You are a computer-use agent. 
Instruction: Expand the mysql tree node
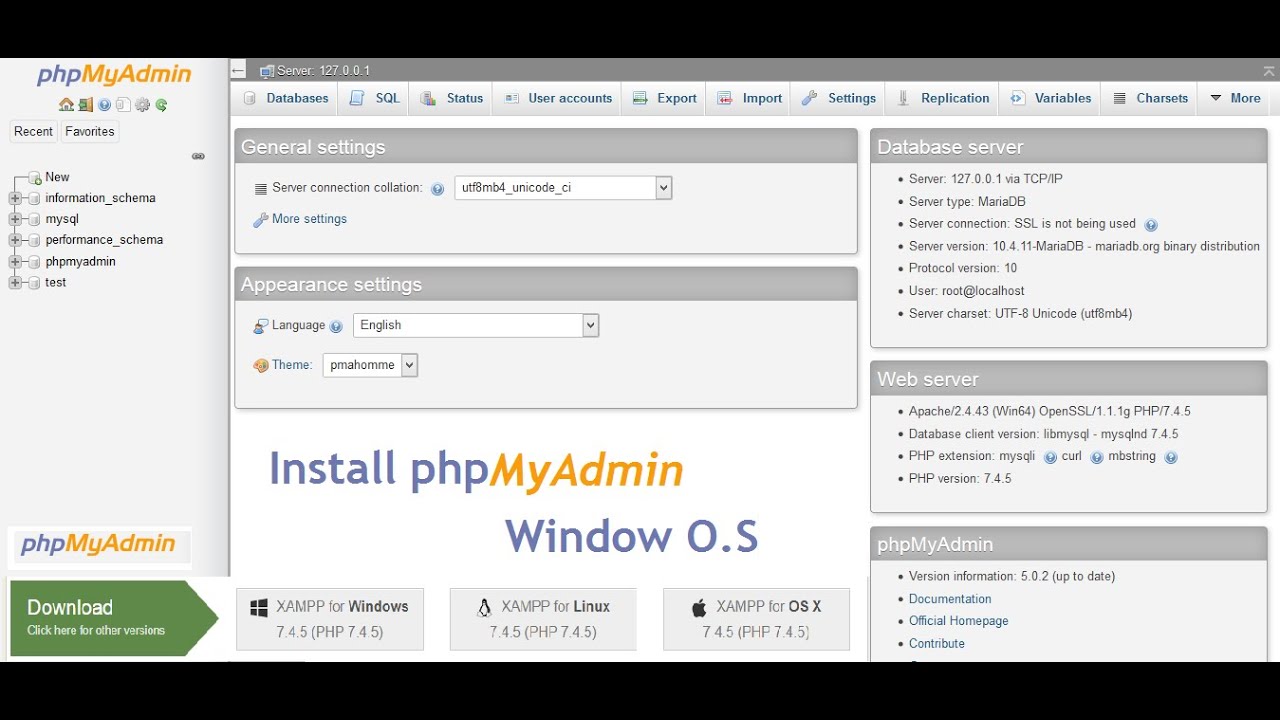pyautogui.click(x=15, y=220)
